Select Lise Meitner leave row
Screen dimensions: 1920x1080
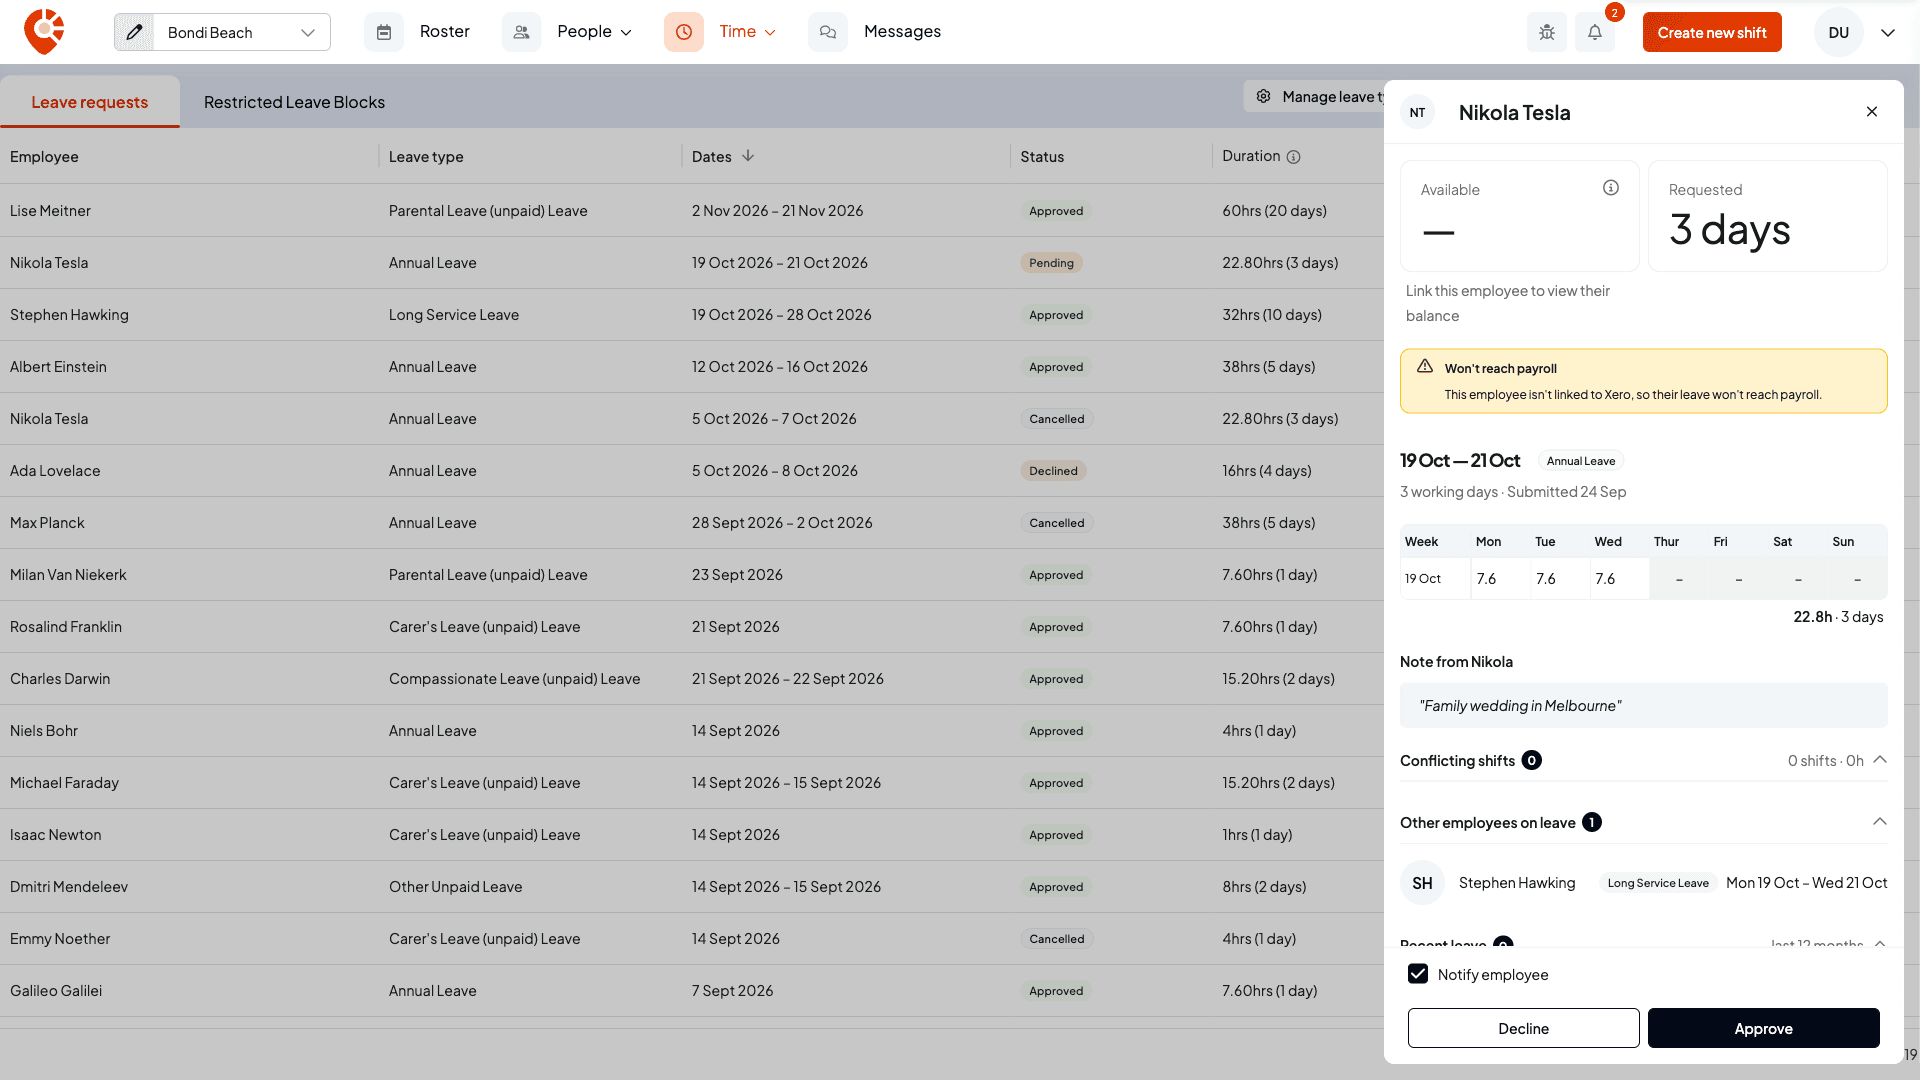692,211
